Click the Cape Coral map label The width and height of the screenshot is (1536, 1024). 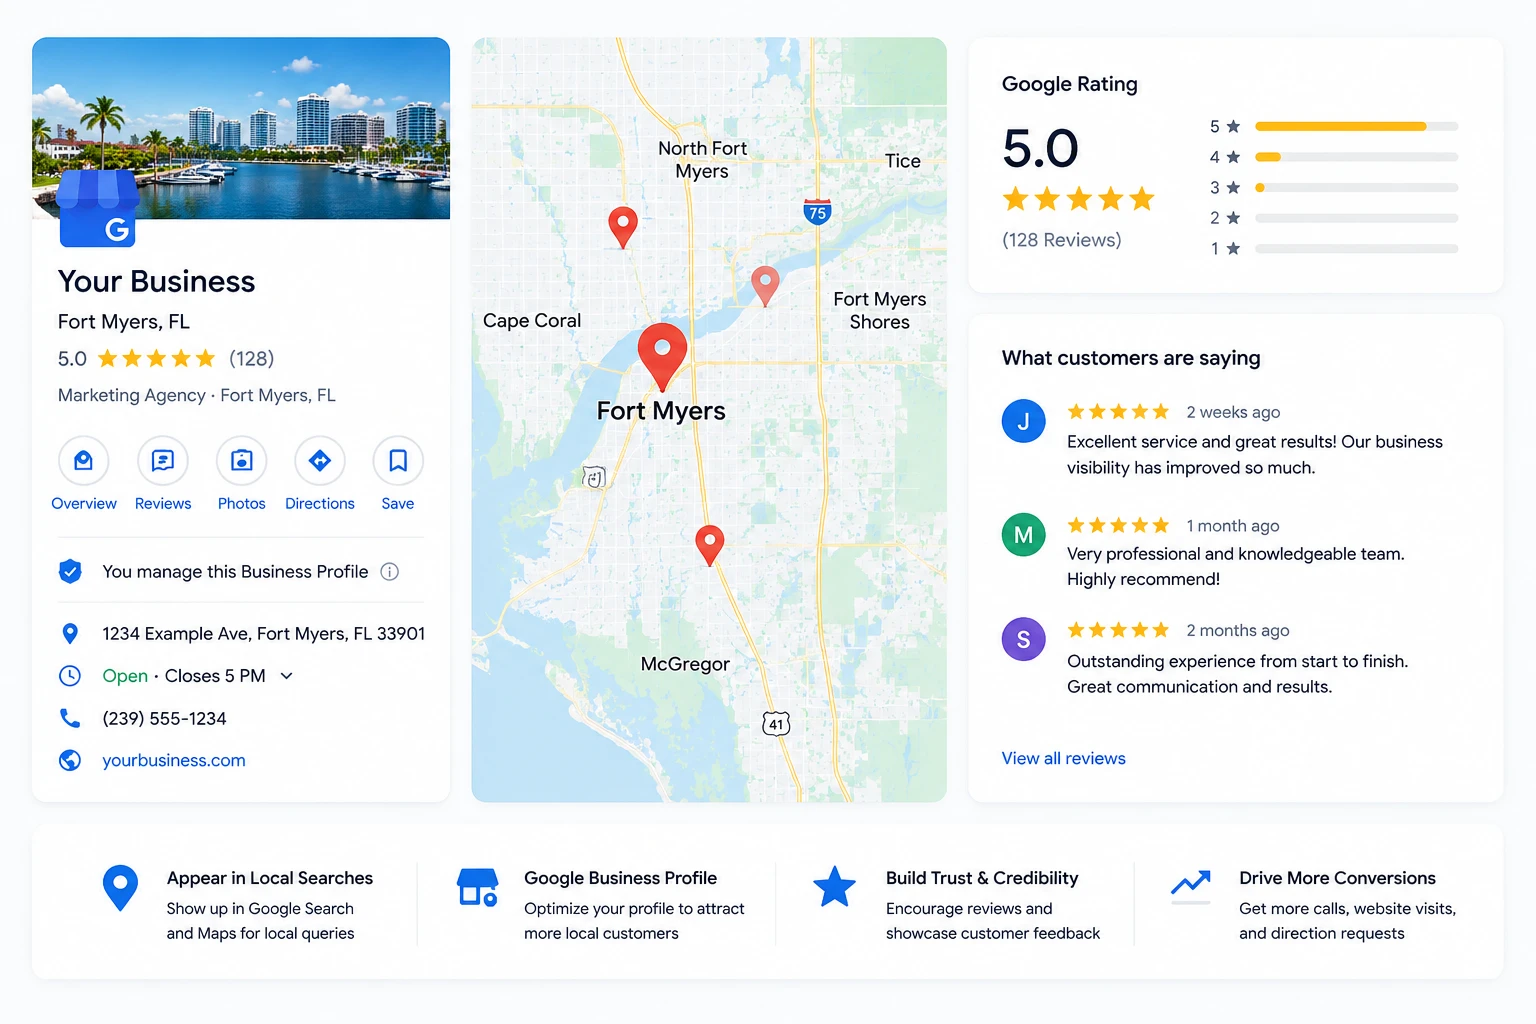pos(532,320)
